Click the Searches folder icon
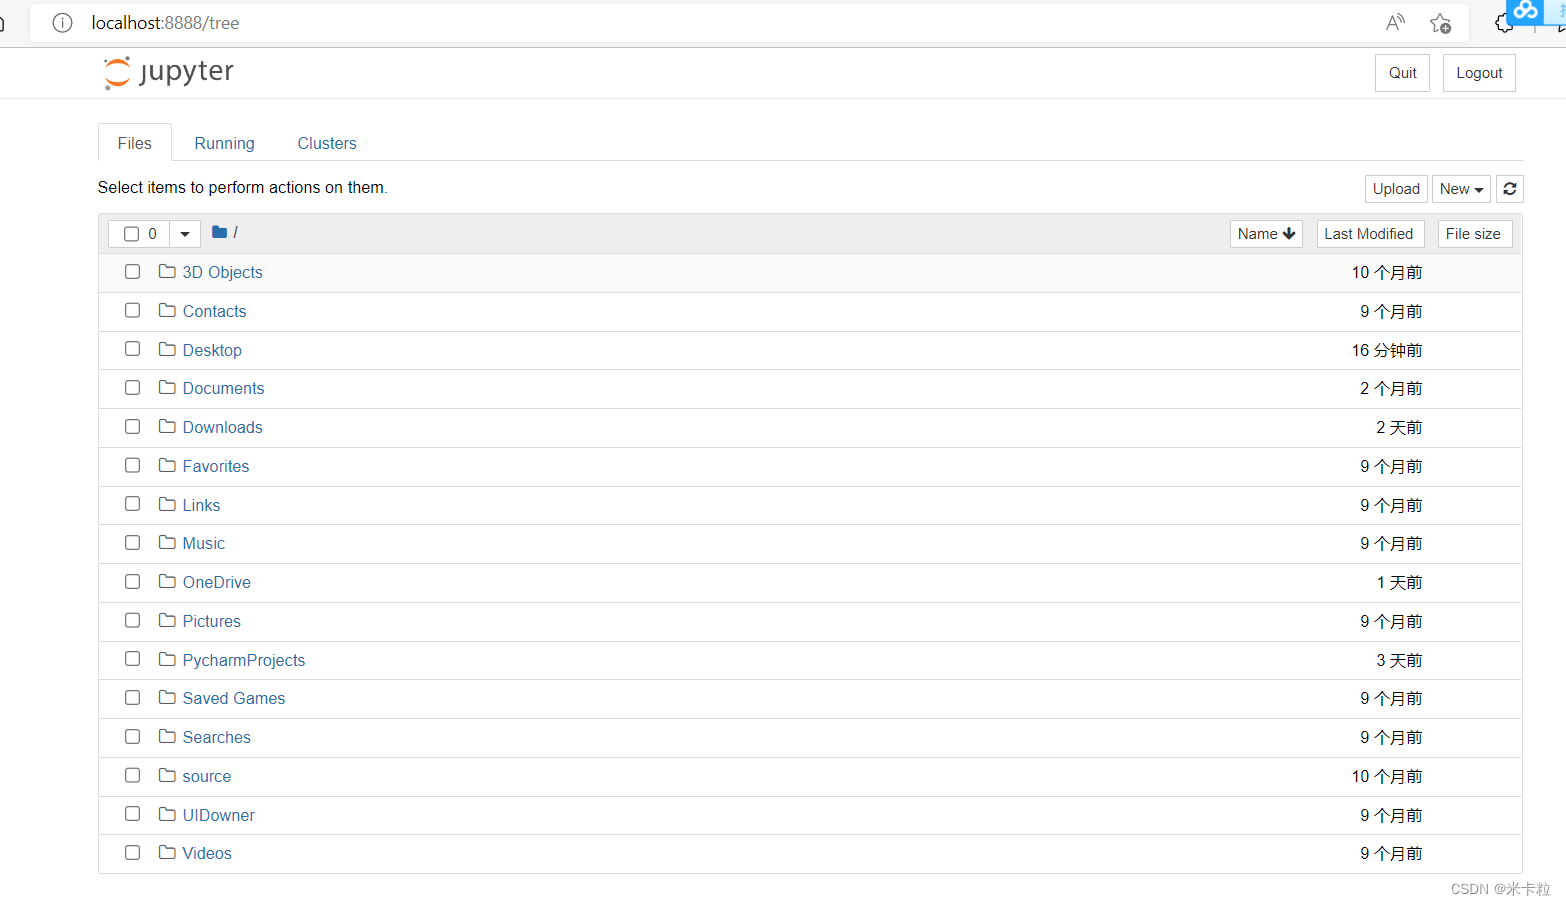1566x905 pixels. [x=167, y=736]
